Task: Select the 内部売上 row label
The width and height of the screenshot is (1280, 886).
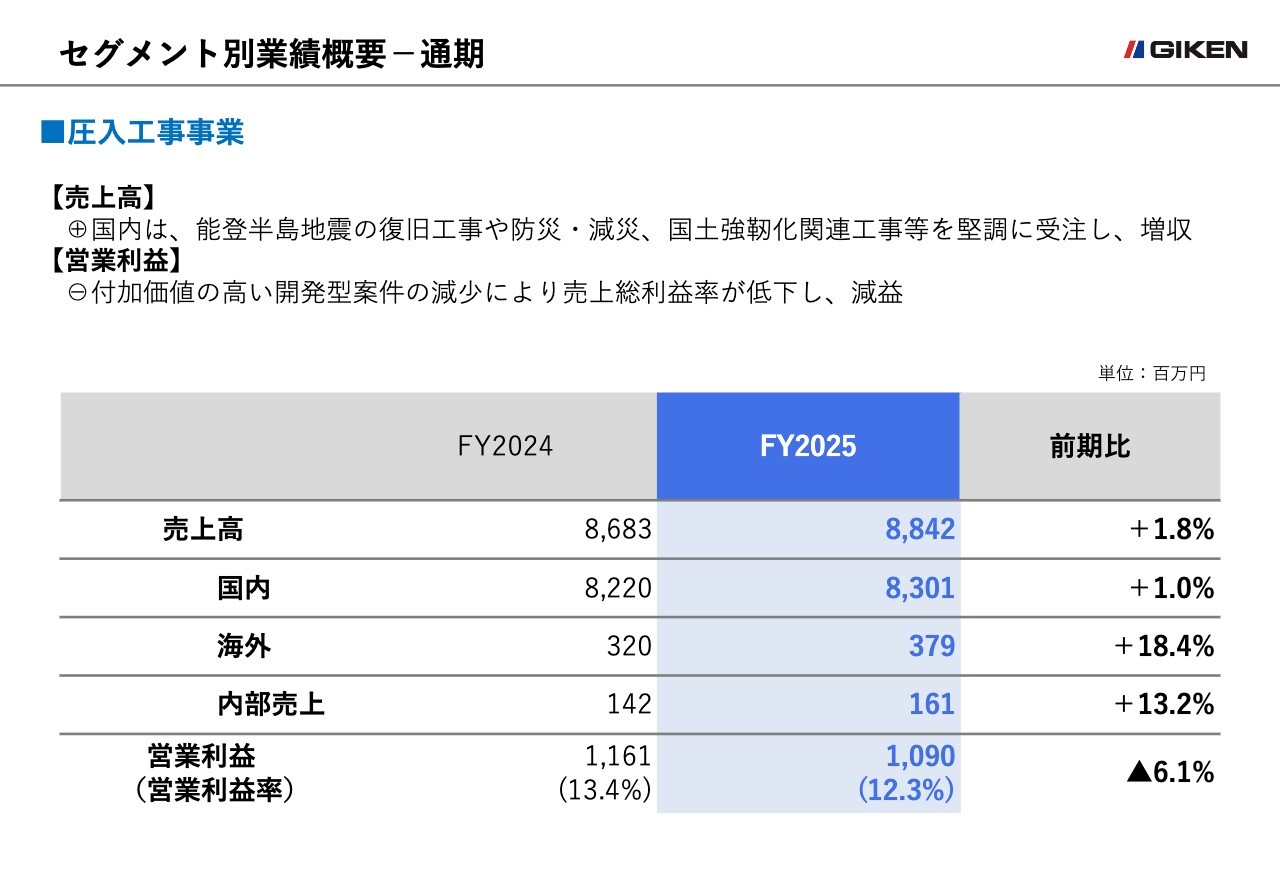Action: [x=271, y=704]
